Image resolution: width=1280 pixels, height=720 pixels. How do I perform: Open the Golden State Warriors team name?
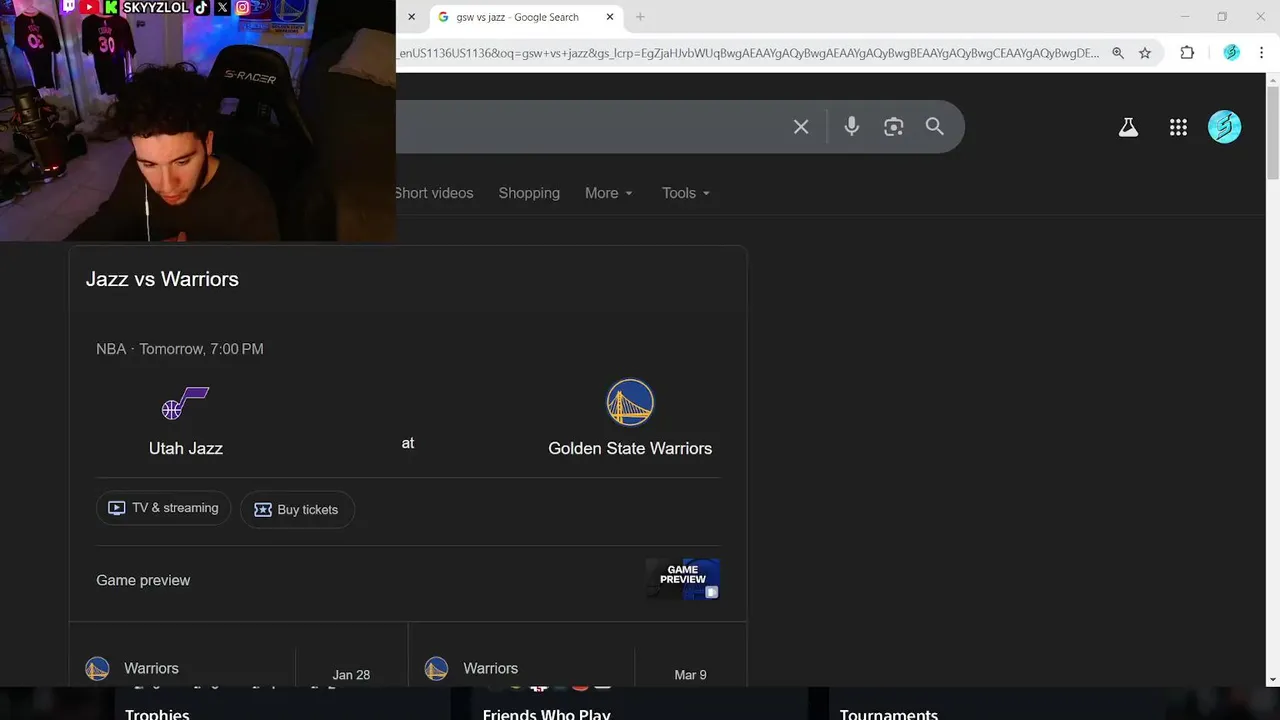point(630,448)
